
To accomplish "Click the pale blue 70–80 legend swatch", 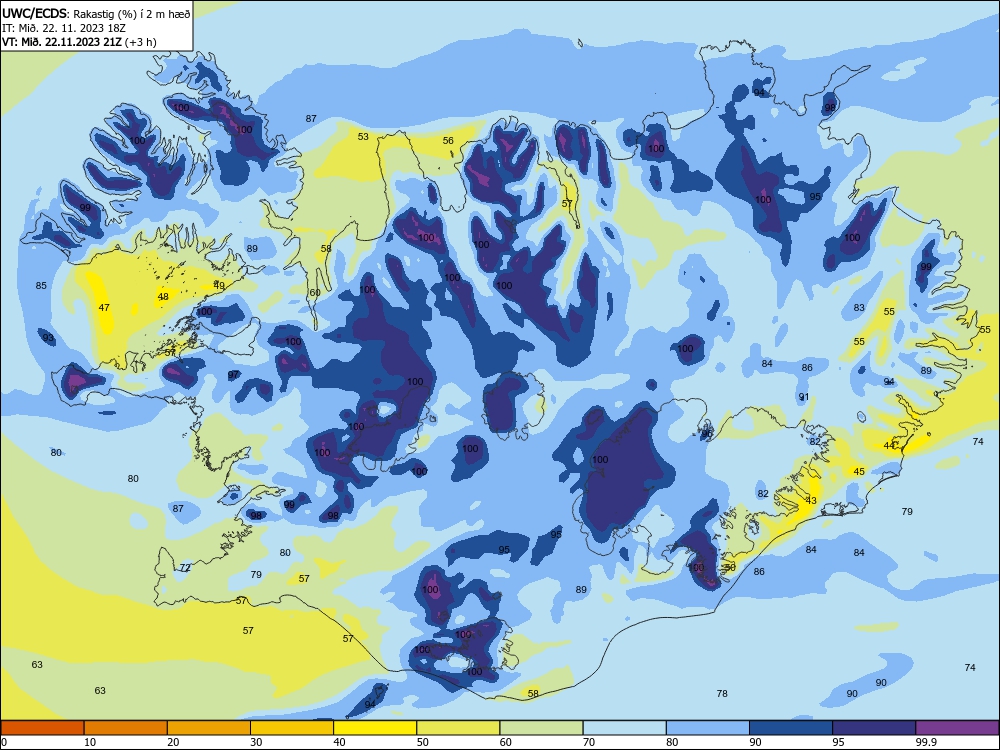I will point(624,728).
